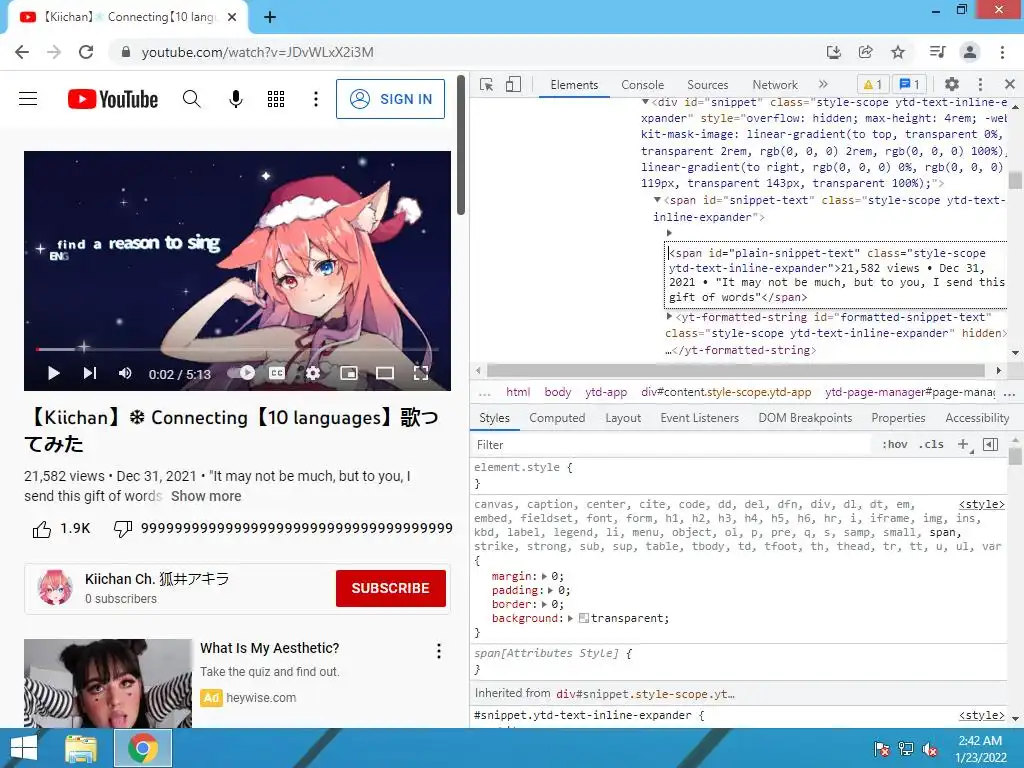The height and width of the screenshot is (768, 1024).
Task: Open the media controls icon in Chrome
Action: (x=938, y=52)
